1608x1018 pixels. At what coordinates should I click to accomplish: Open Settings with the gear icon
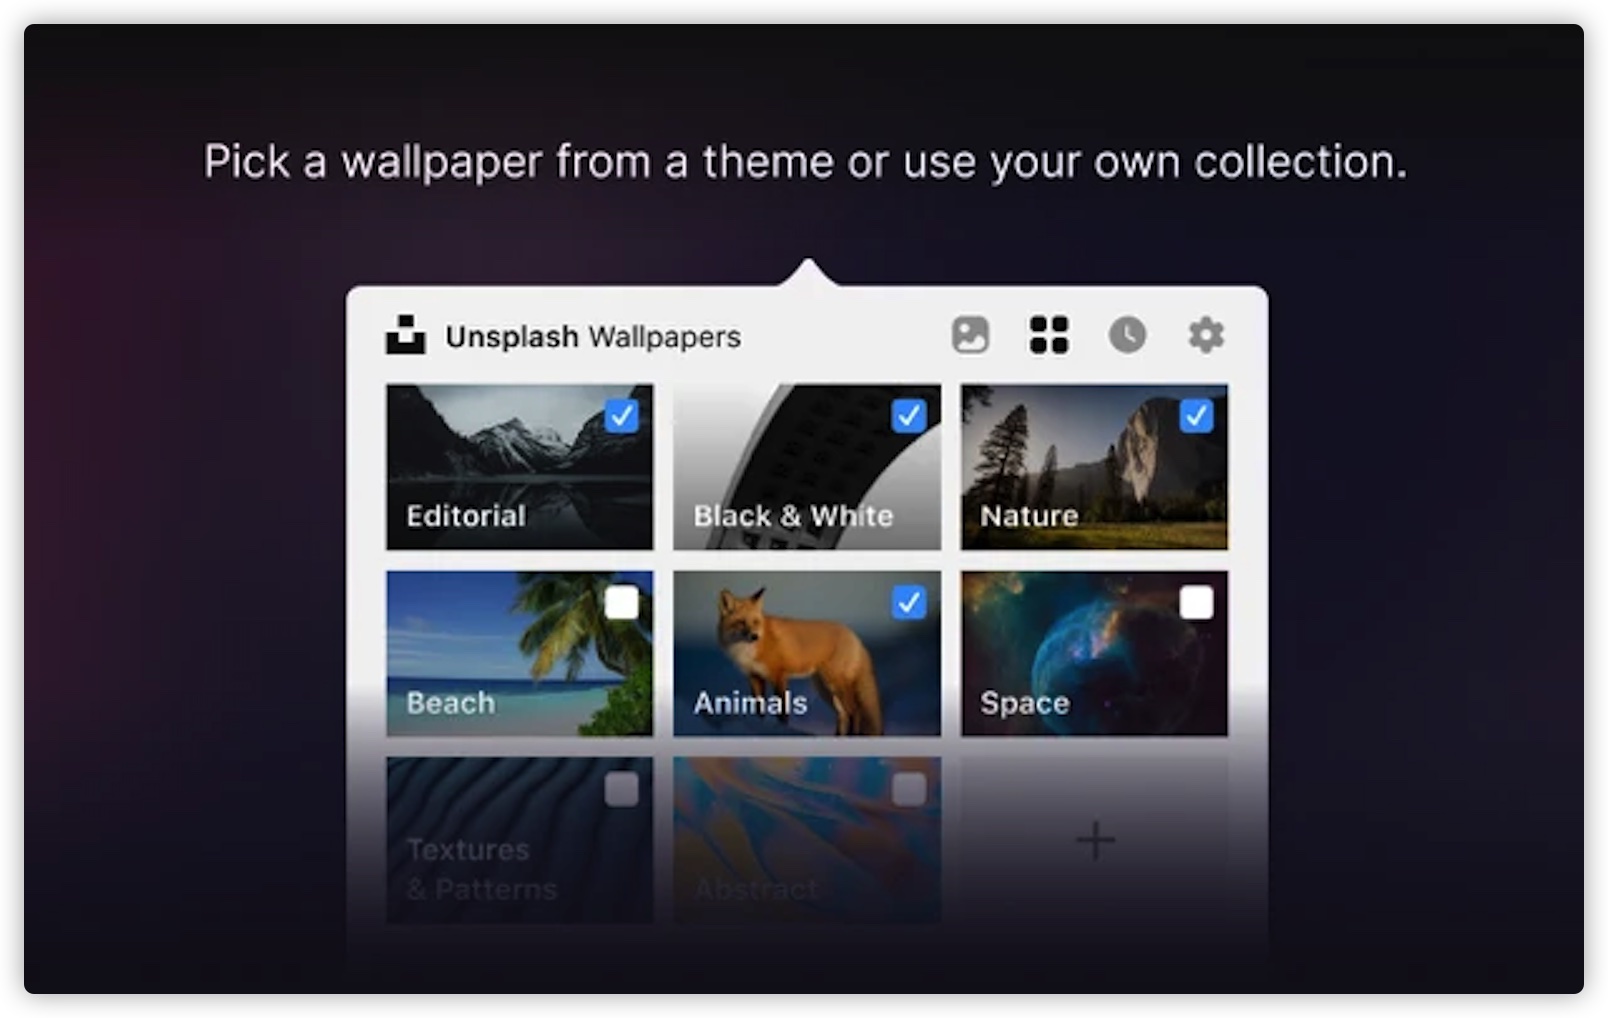point(1207,336)
